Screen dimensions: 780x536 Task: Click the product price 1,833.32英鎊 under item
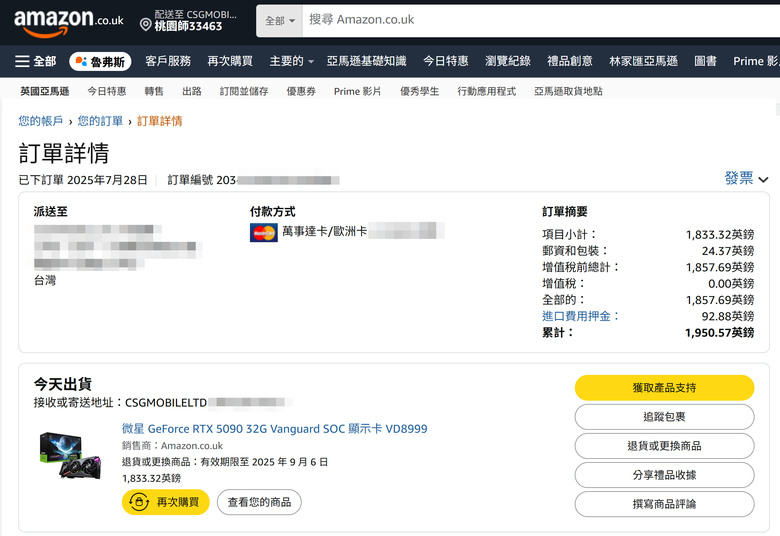(x=152, y=478)
